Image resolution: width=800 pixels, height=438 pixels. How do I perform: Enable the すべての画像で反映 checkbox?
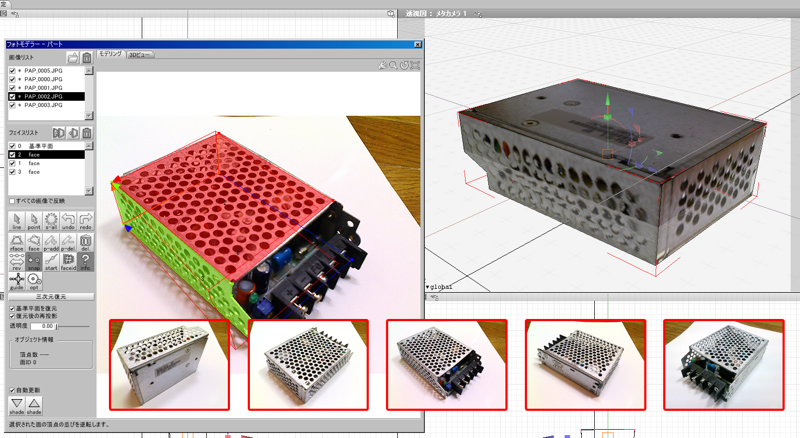tap(12, 201)
